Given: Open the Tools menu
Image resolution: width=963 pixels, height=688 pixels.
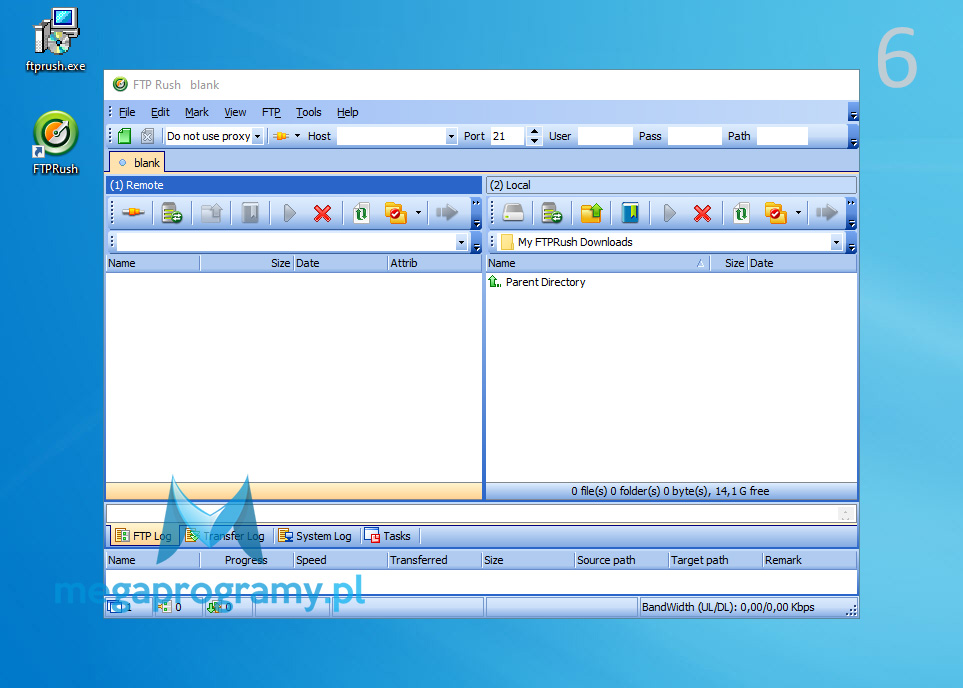Looking at the screenshot, I should (x=308, y=112).
